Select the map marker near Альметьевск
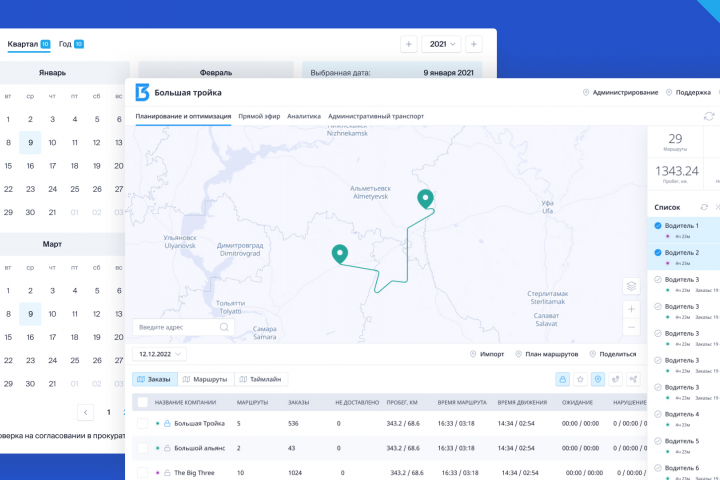The height and width of the screenshot is (480, 720). pos(426,199)
